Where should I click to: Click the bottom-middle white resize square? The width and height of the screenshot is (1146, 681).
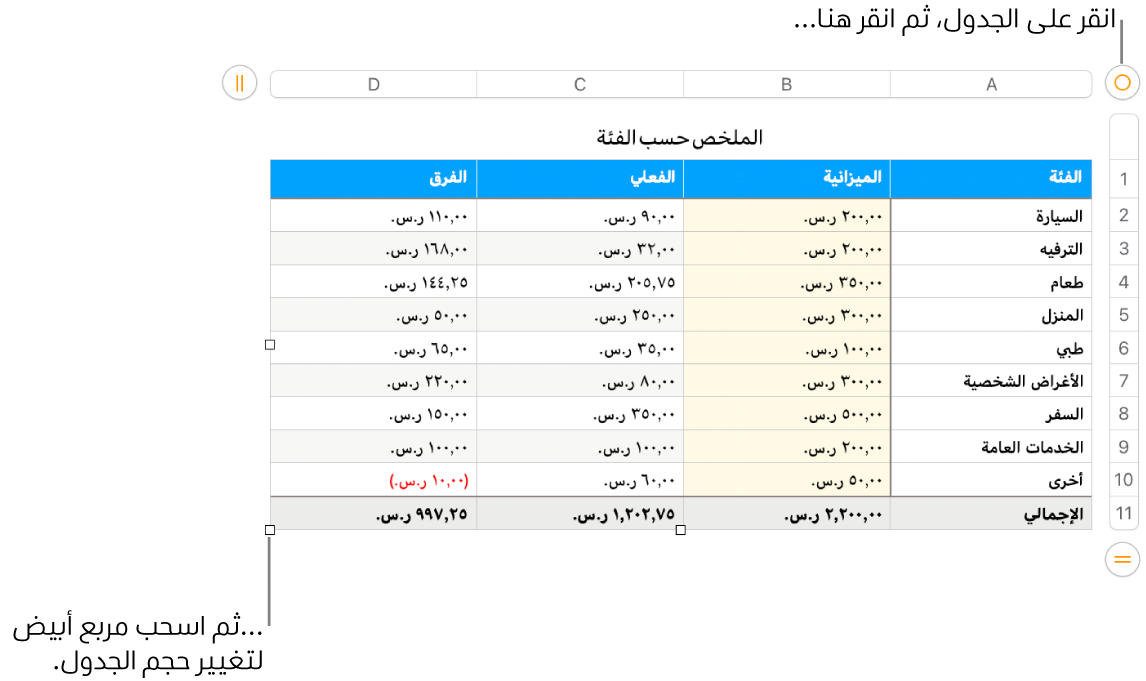click(x=681, y=530)
